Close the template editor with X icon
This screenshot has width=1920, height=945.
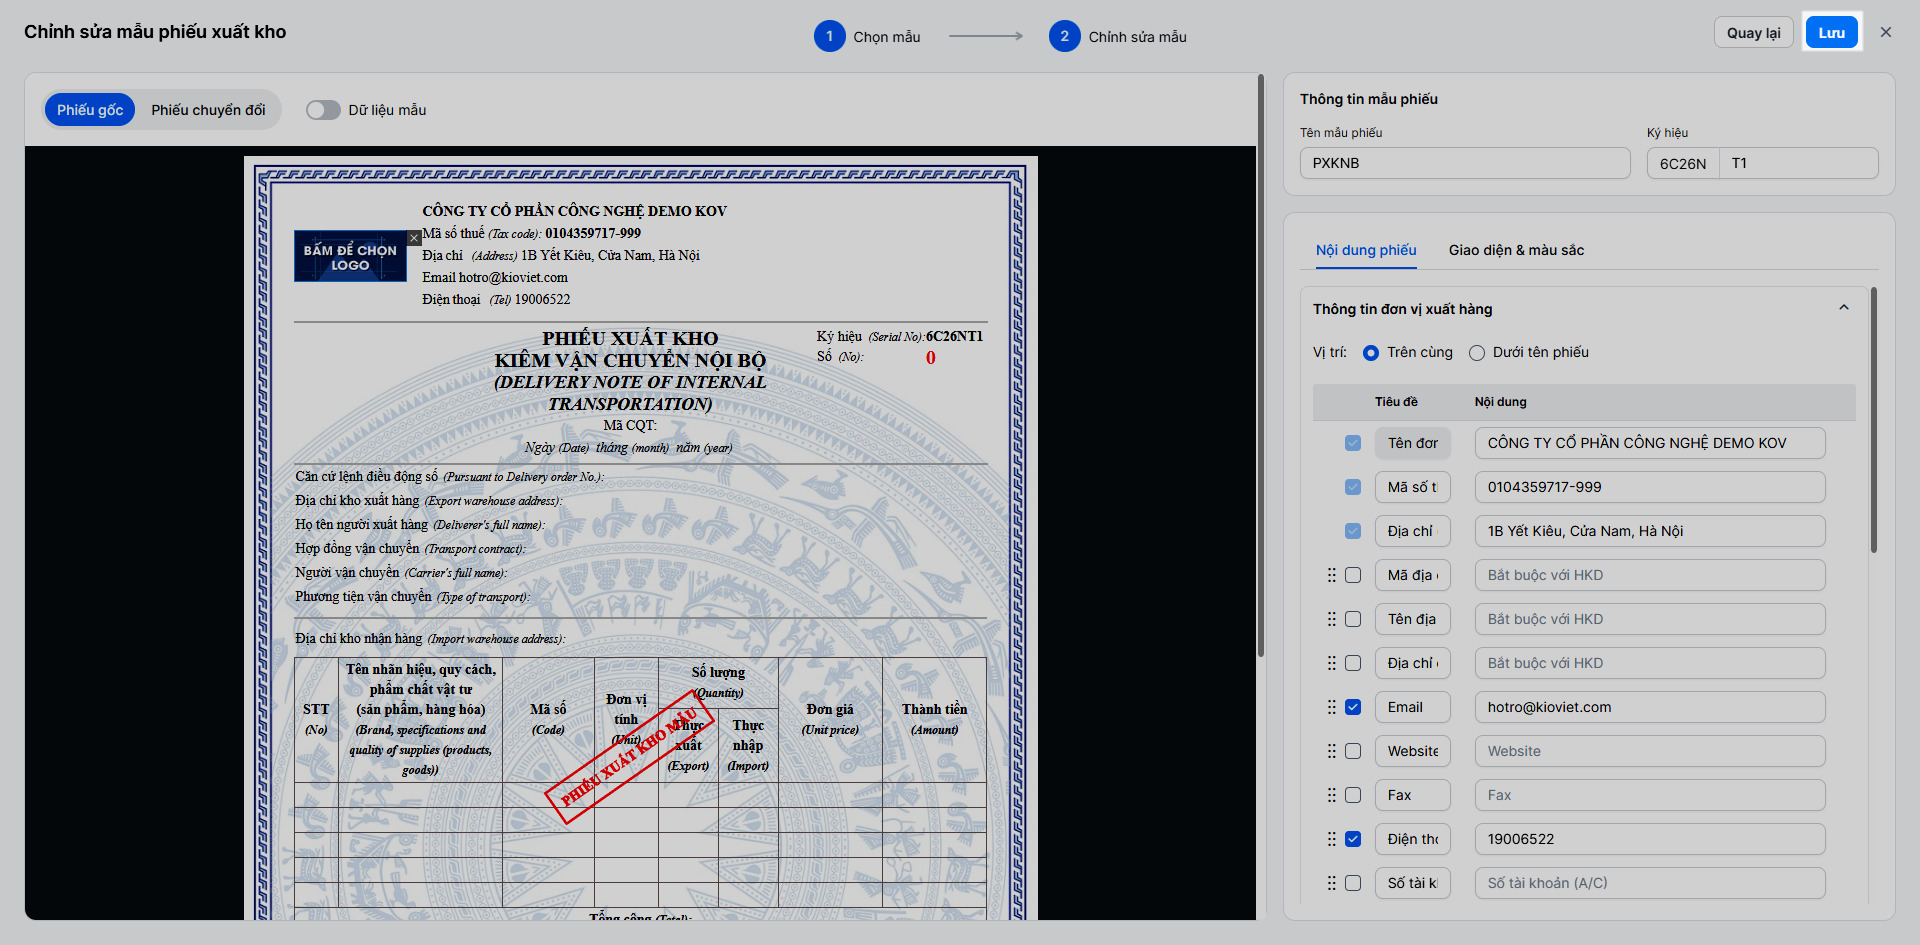click(x=1886, y=32)
